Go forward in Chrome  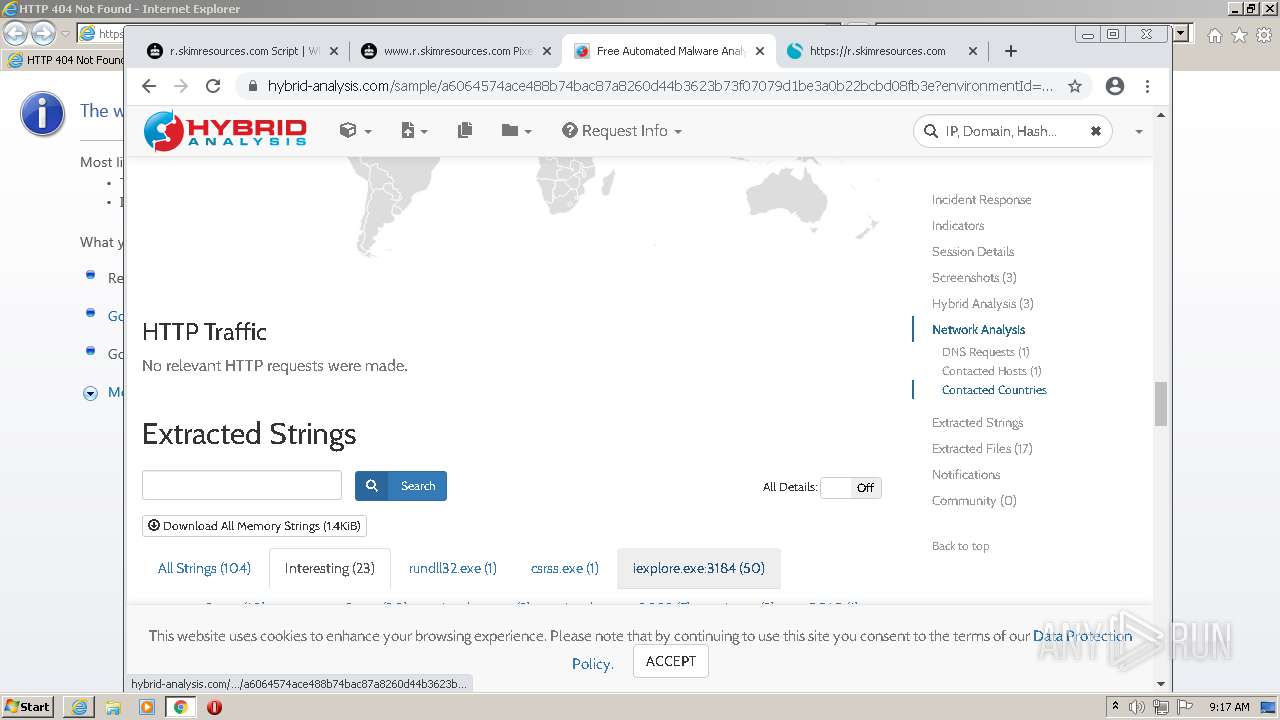pyautogui.click(x=181, y=86)
